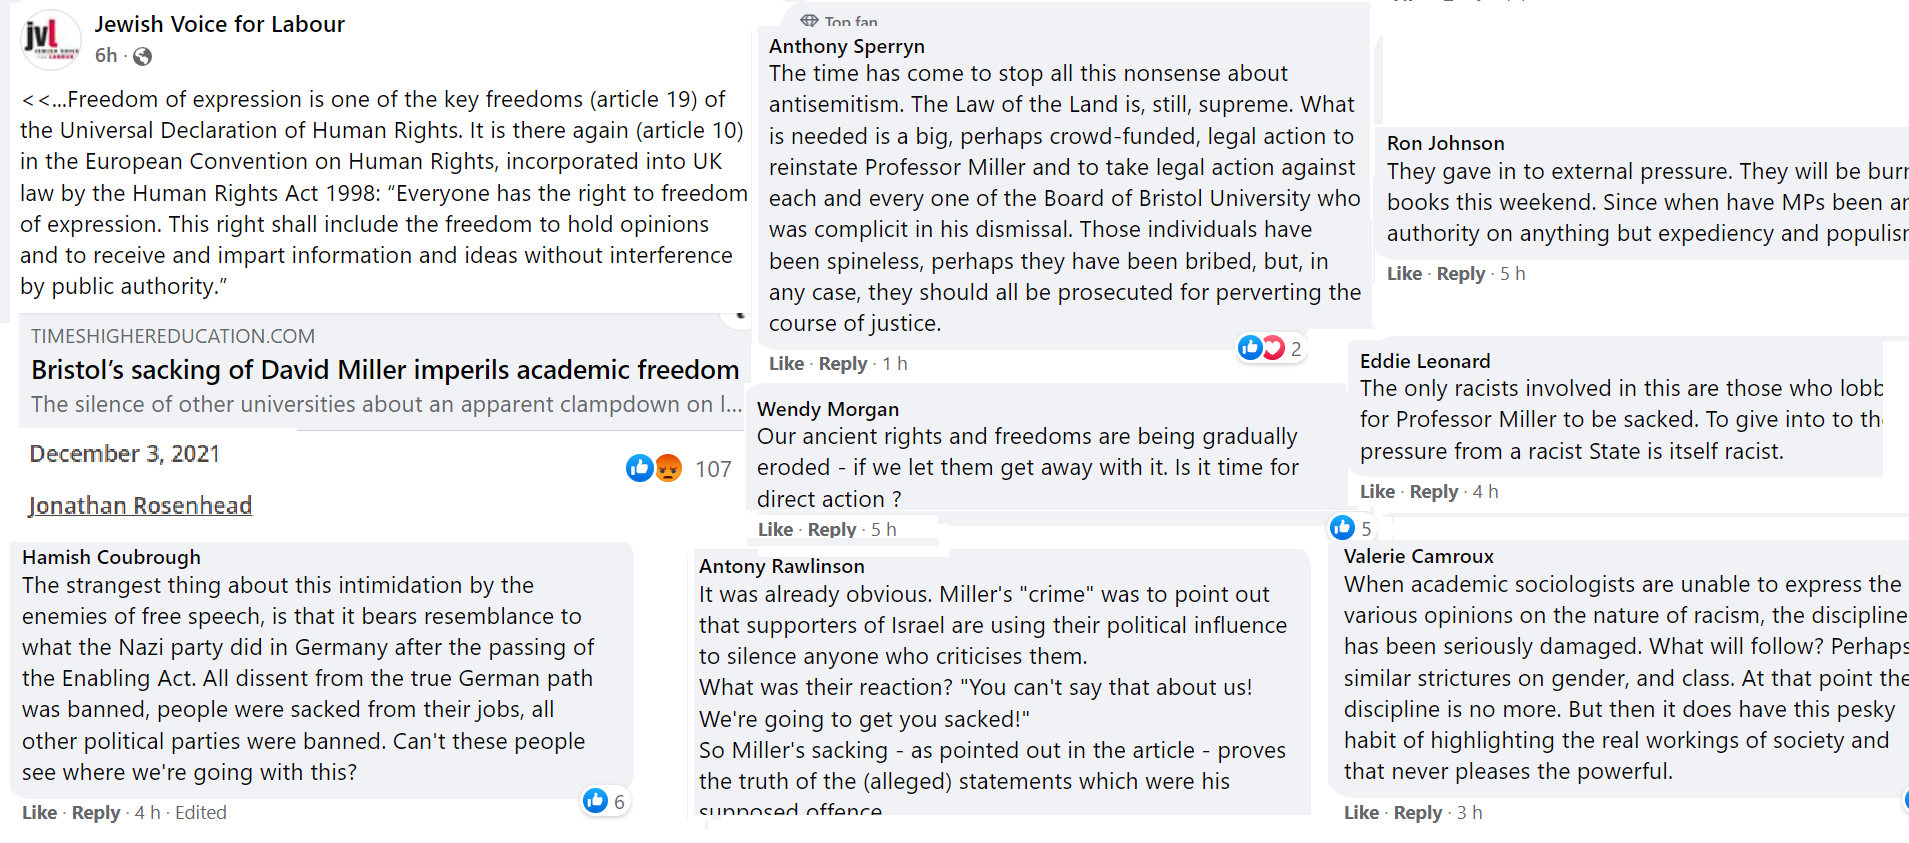Click the Jewish Voice for Labour logo

point(51,40)
